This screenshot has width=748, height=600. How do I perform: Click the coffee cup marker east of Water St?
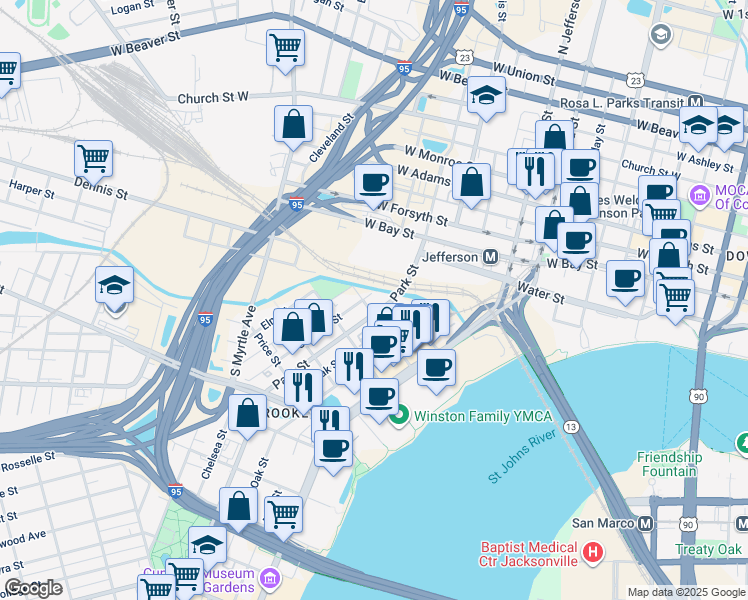click(625, 278)
